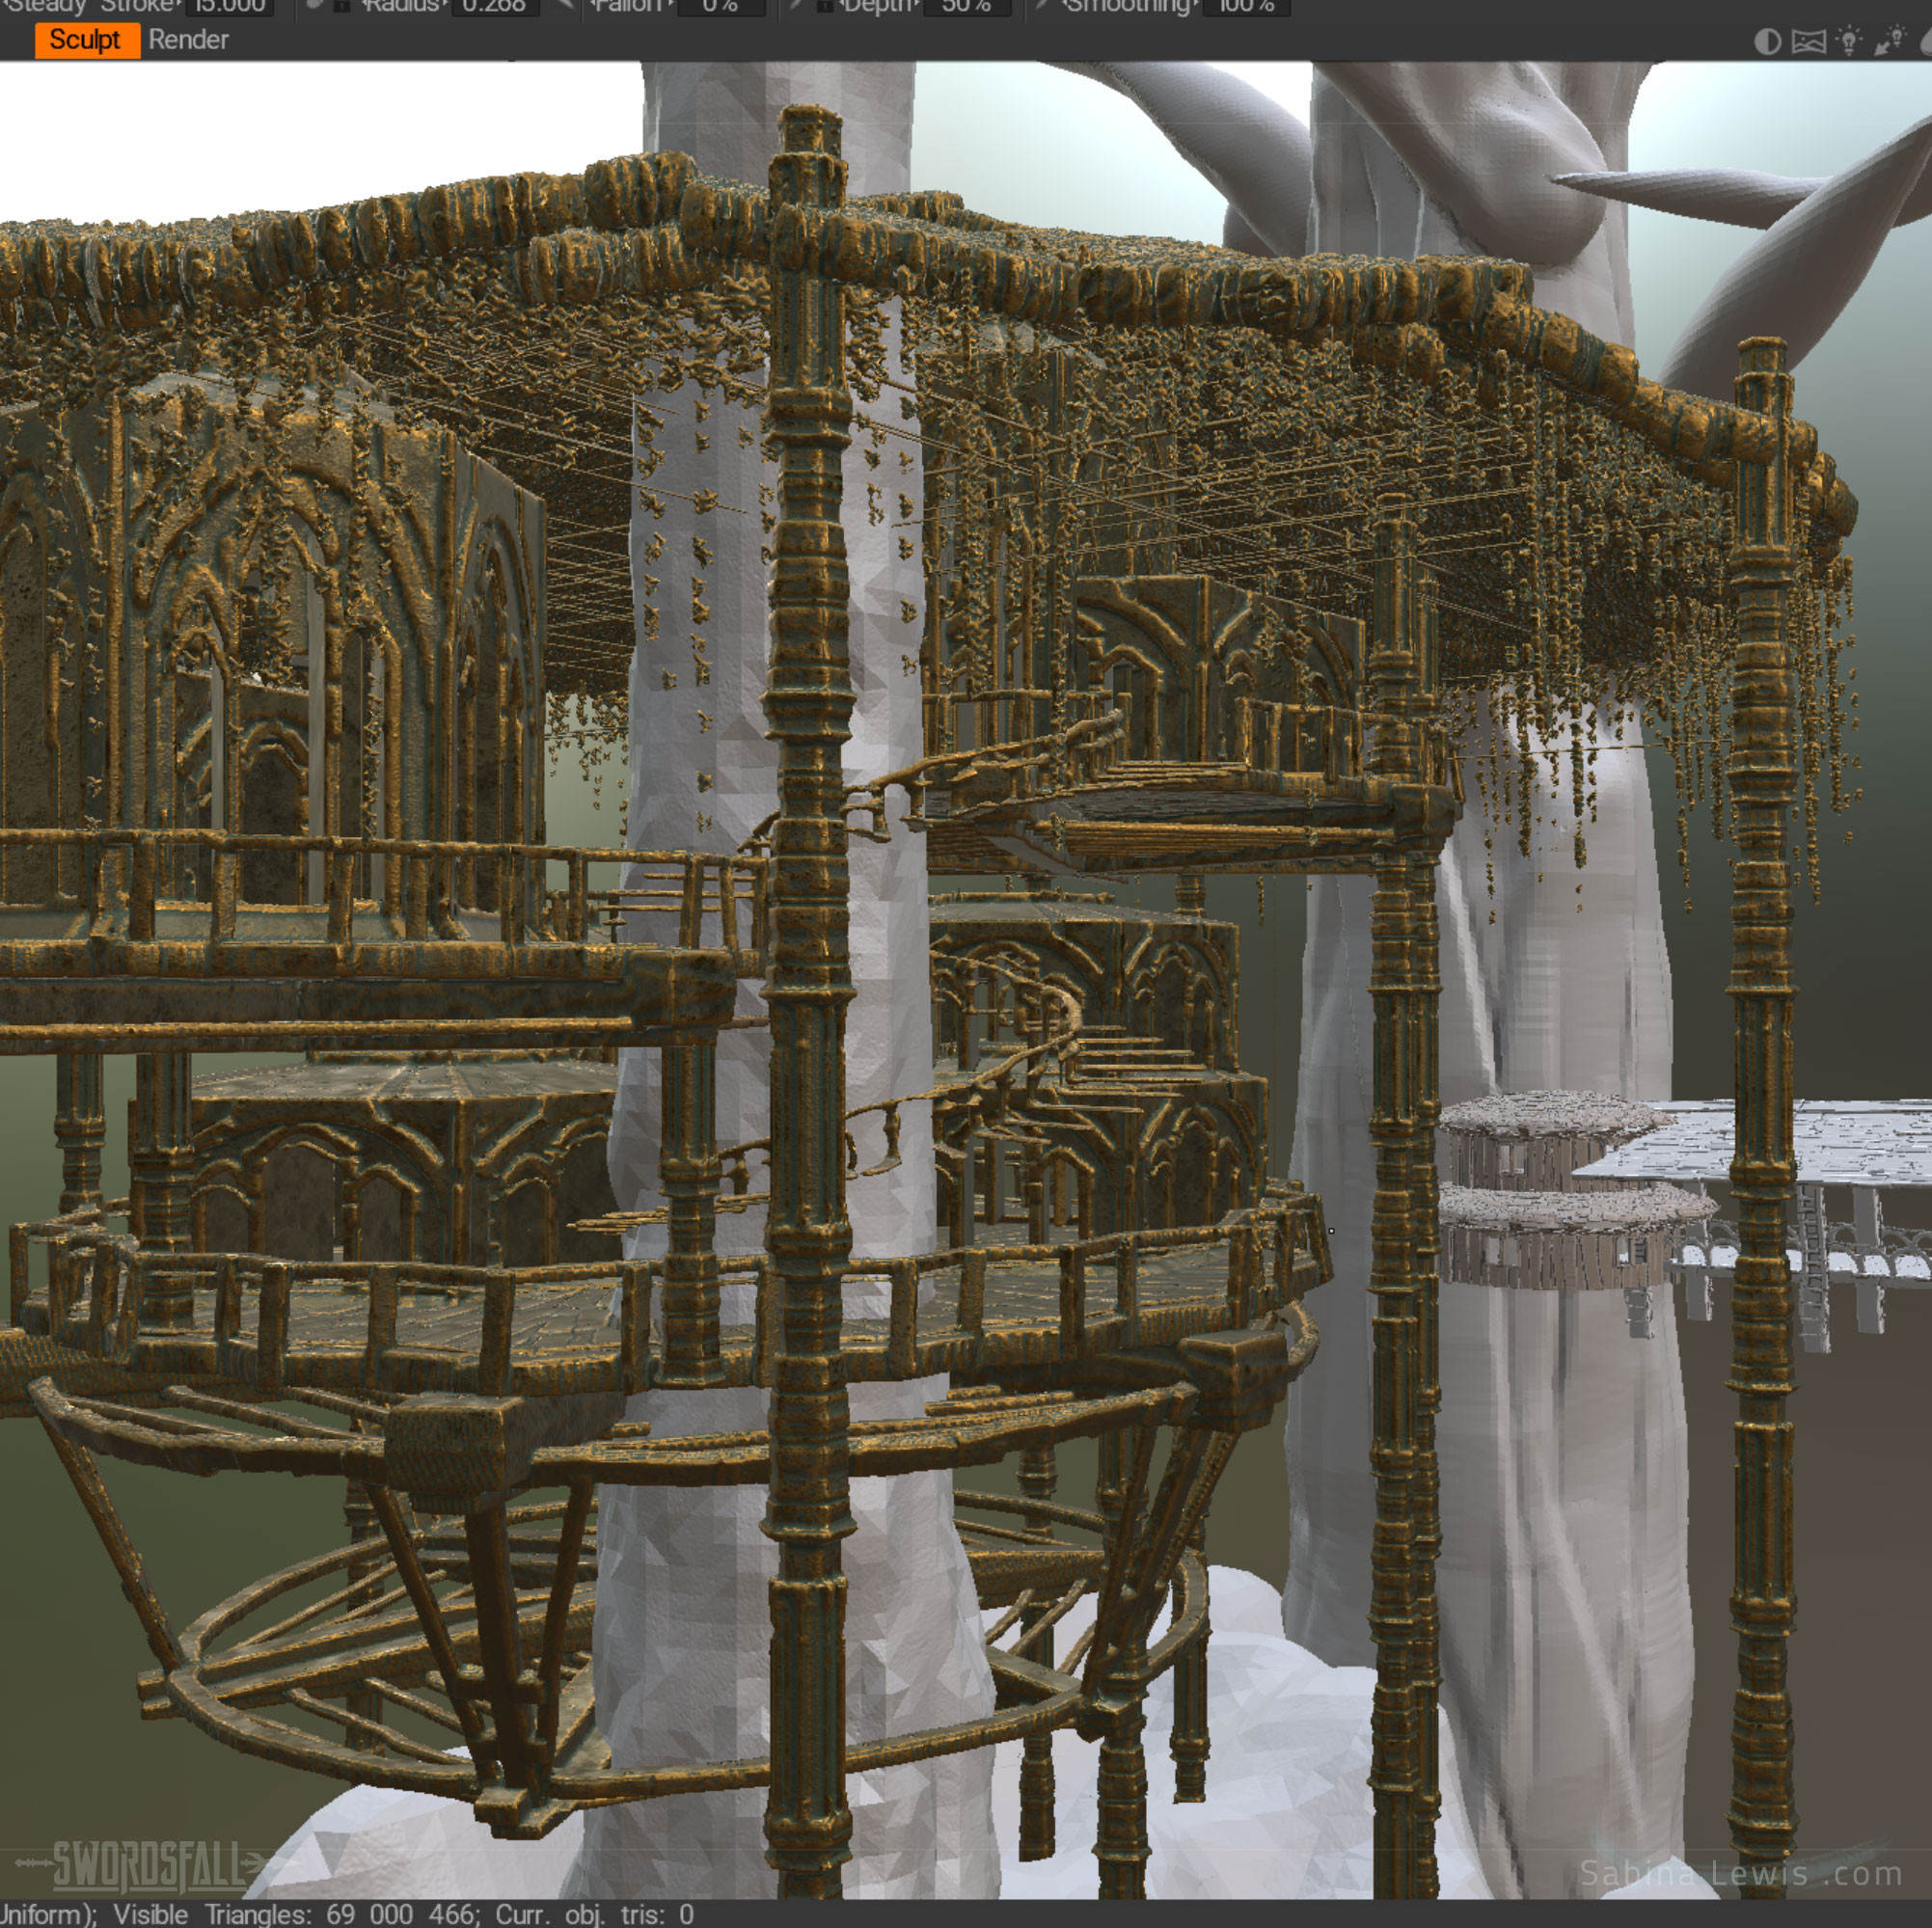This screenshot has height=1928, width=1932.
Task: Toggle Steady Stroke label on or off
Action: click(90, 6)
